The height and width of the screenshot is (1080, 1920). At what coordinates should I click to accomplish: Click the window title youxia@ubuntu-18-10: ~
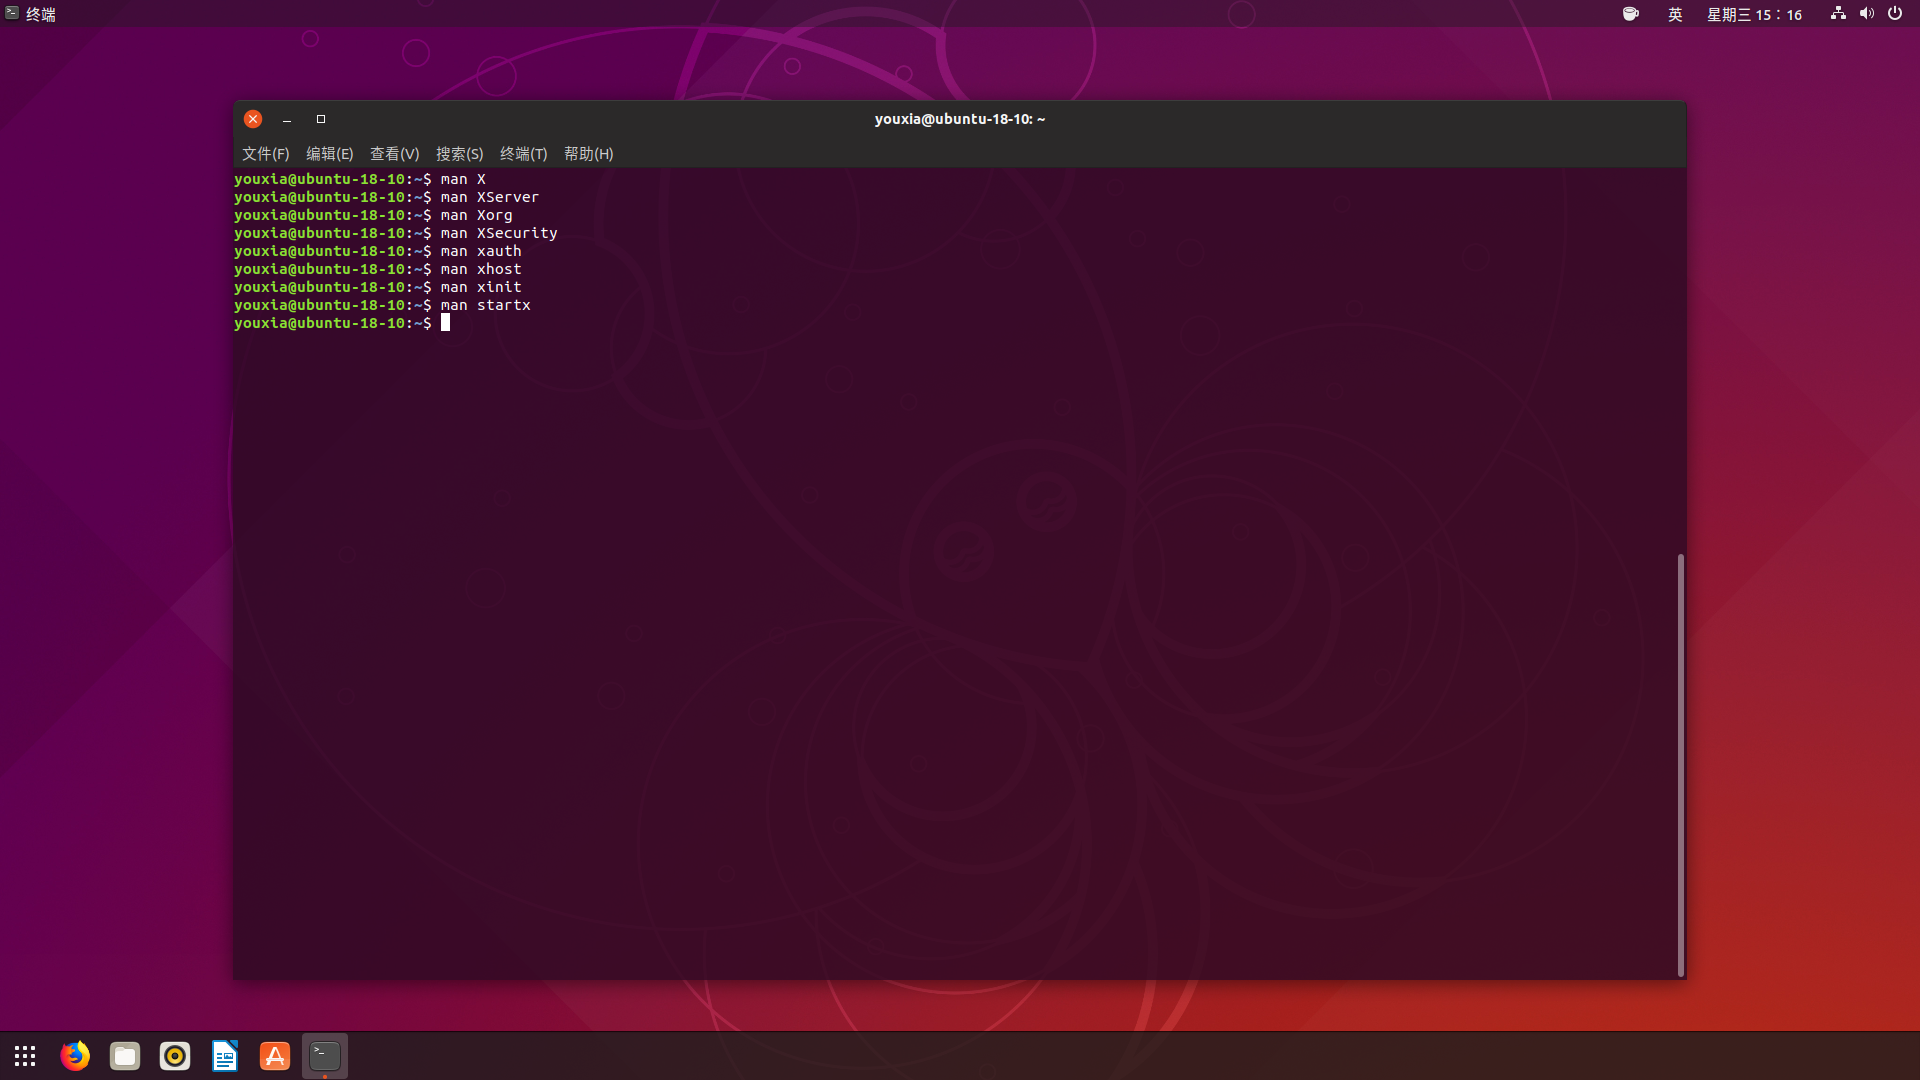(960, 119)
